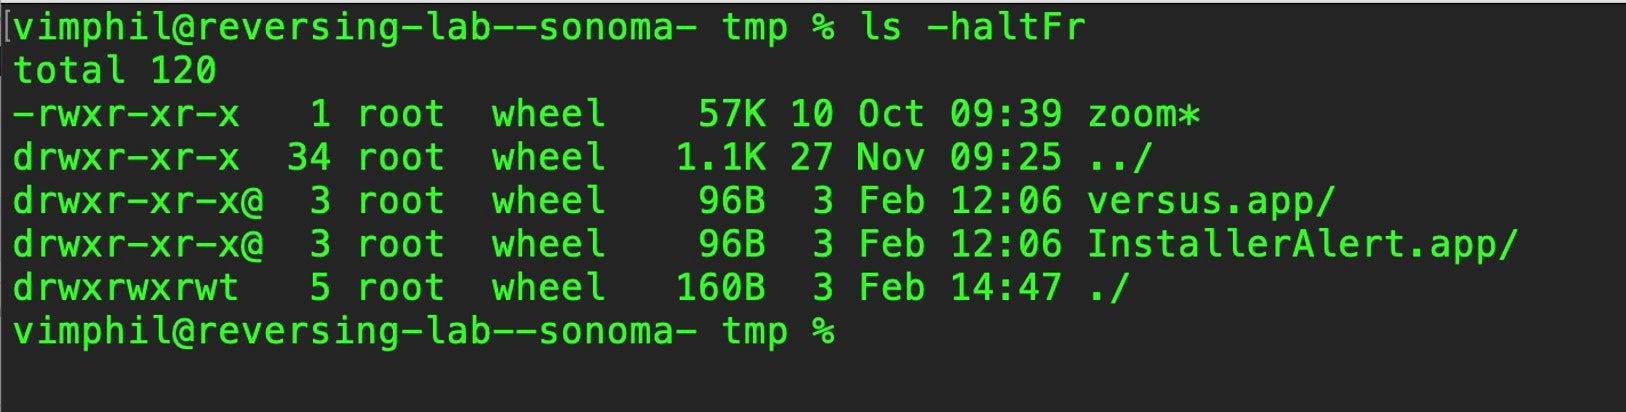1626x412 pixels.
Task: Click the 'drwxrwxrwt' permissions string
Action: tap(126, 288)
